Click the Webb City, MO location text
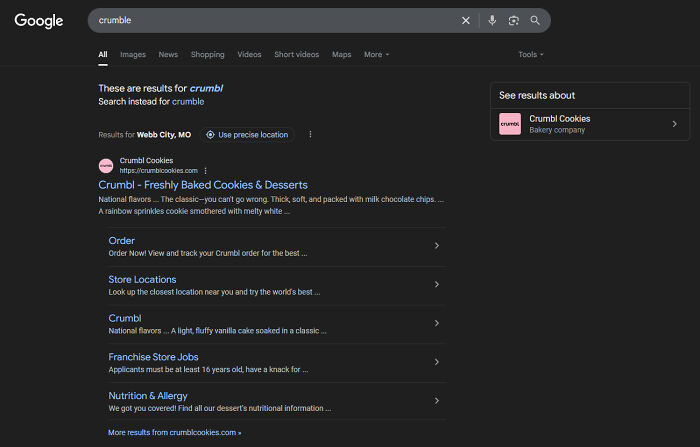Viewport: 700px width, 447px height. pyautogui.click(x=163, y=135)
